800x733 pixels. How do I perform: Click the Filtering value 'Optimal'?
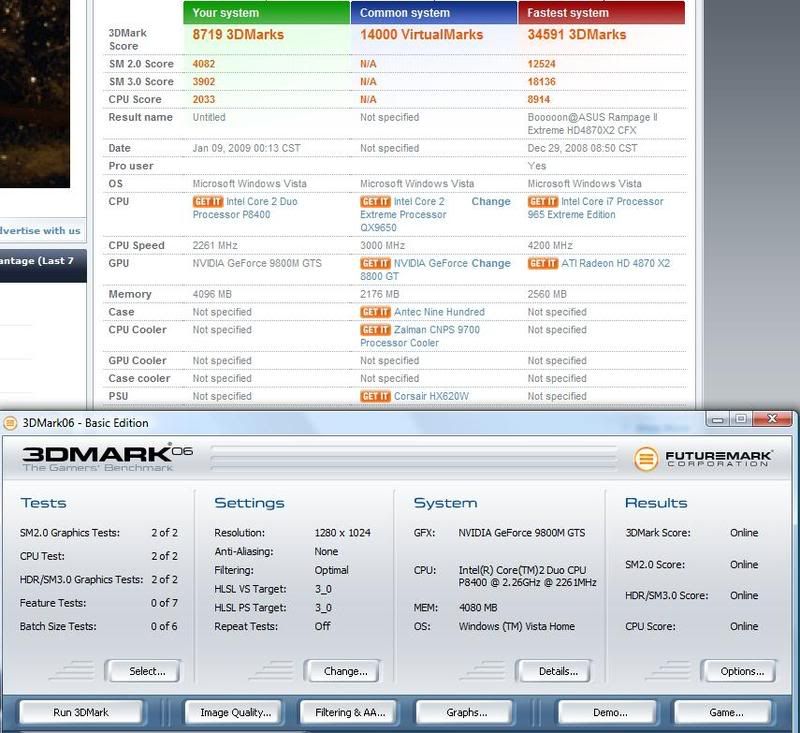point(331,570)
